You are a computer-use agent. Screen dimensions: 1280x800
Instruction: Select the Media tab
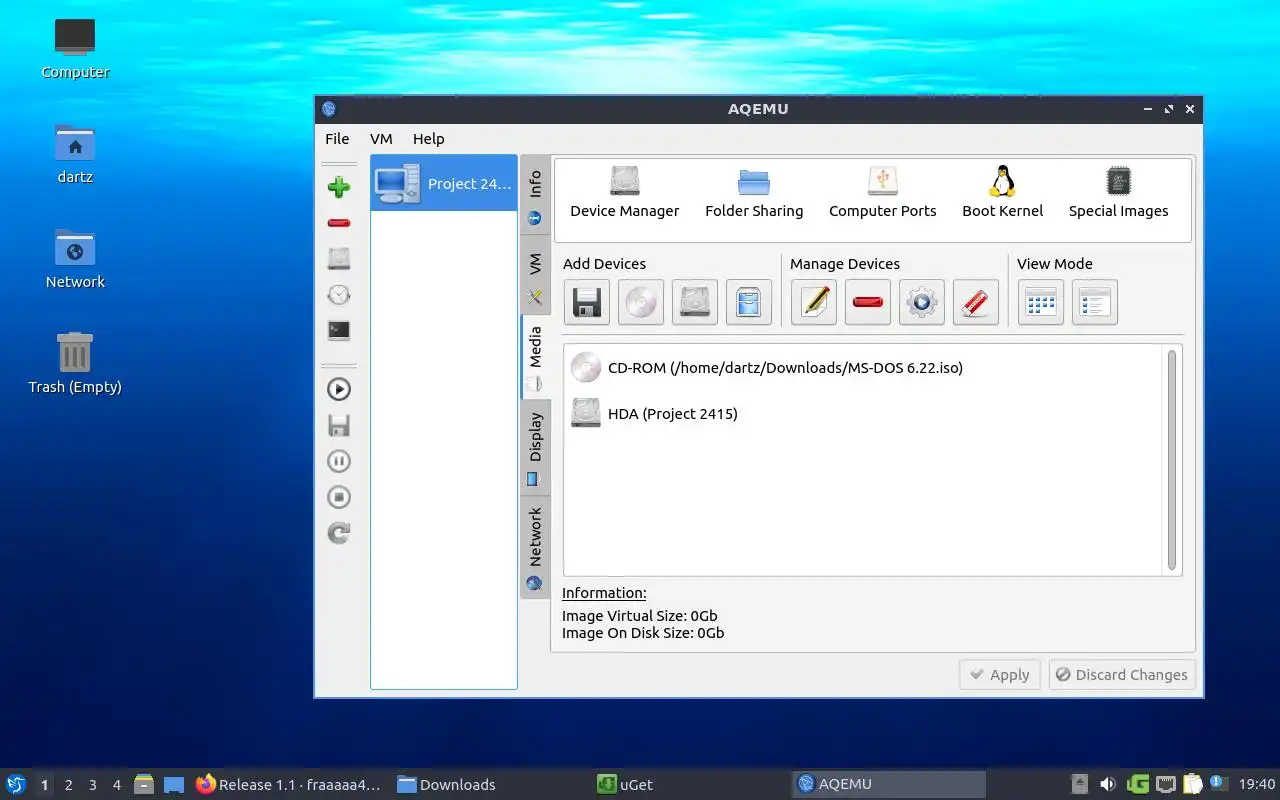tap(535, 357)
